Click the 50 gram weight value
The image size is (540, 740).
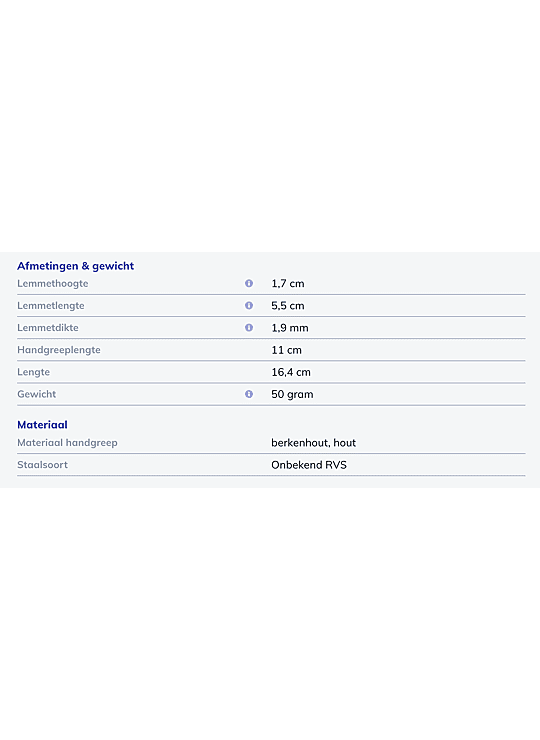[x=292, y=395]
